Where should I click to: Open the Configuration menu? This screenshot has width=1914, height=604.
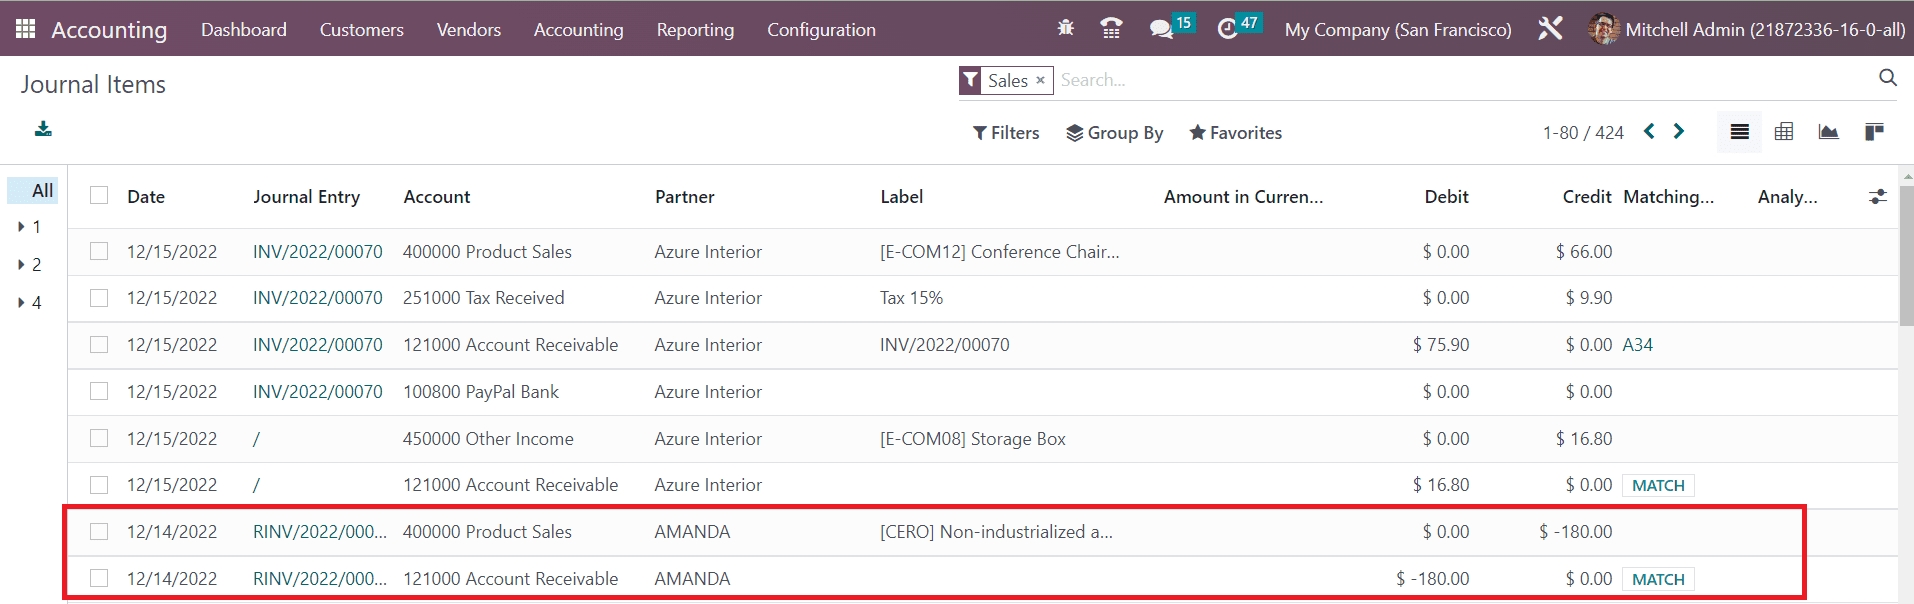821,30
